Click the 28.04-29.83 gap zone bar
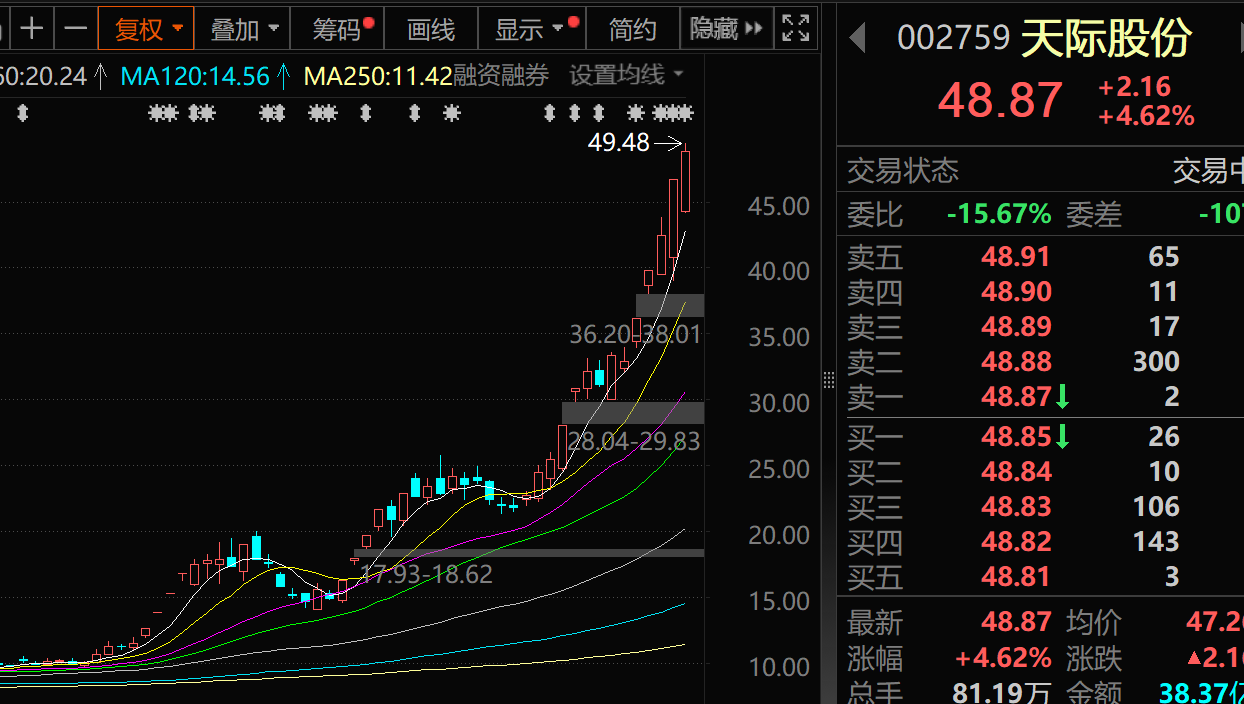The image size is (1244, 704). pyautogui.click(x=633, y=412)
